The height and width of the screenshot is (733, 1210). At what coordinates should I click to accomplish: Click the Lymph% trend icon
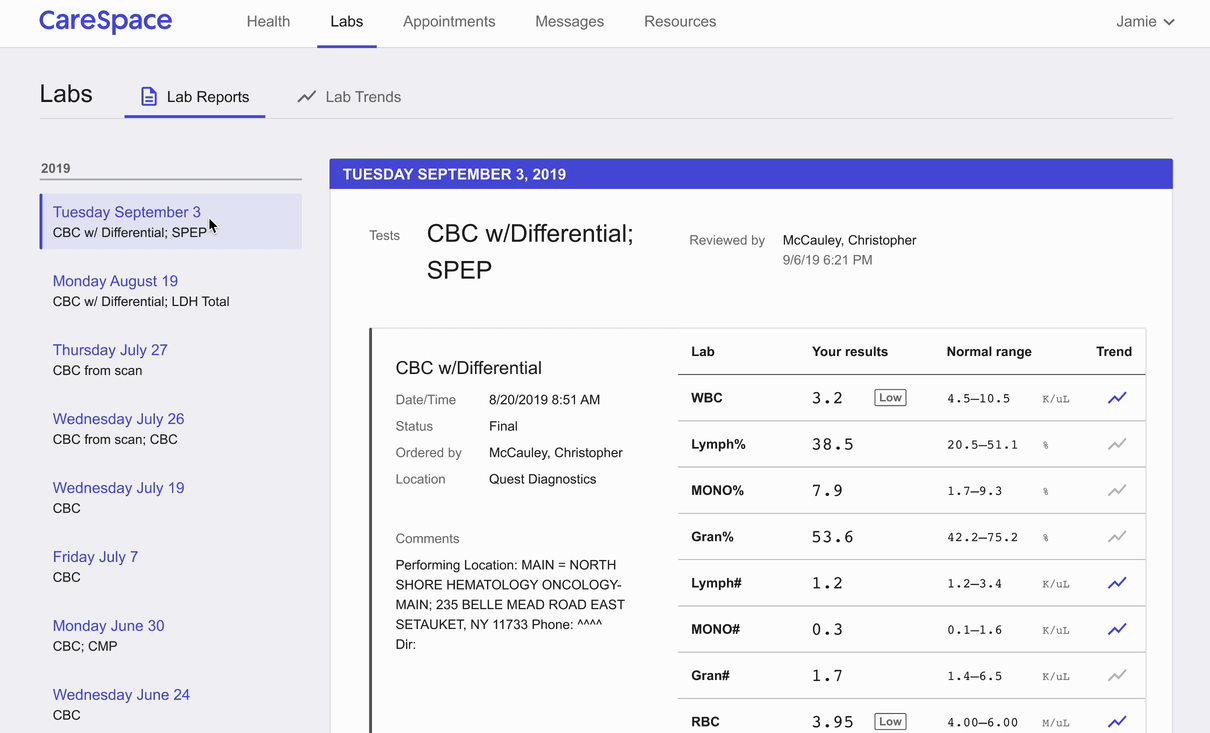[x=1117, y=444]
